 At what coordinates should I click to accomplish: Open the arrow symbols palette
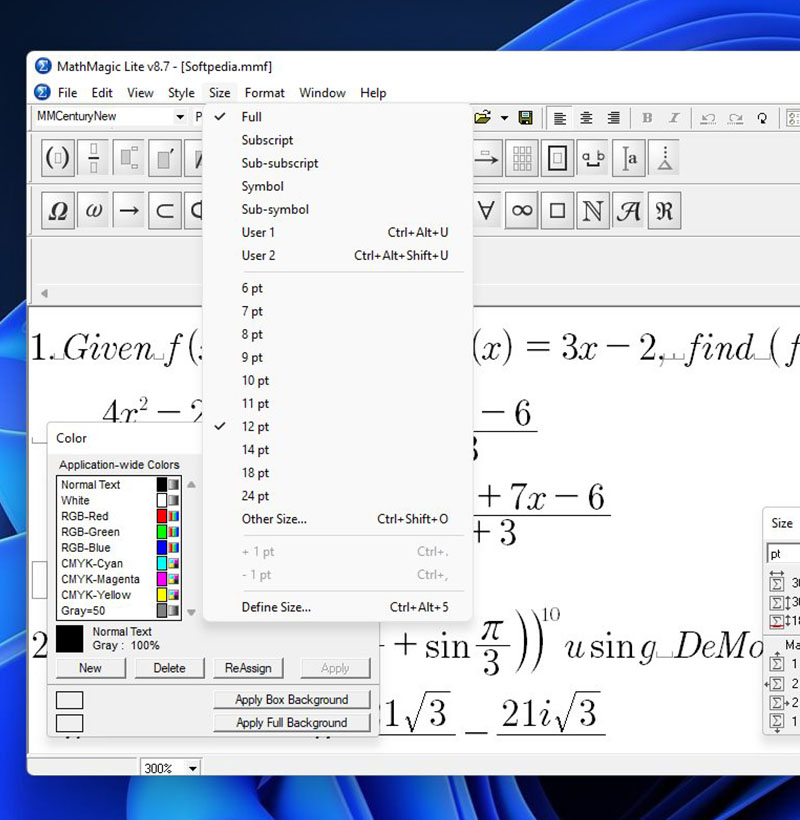tap(128, 211)
